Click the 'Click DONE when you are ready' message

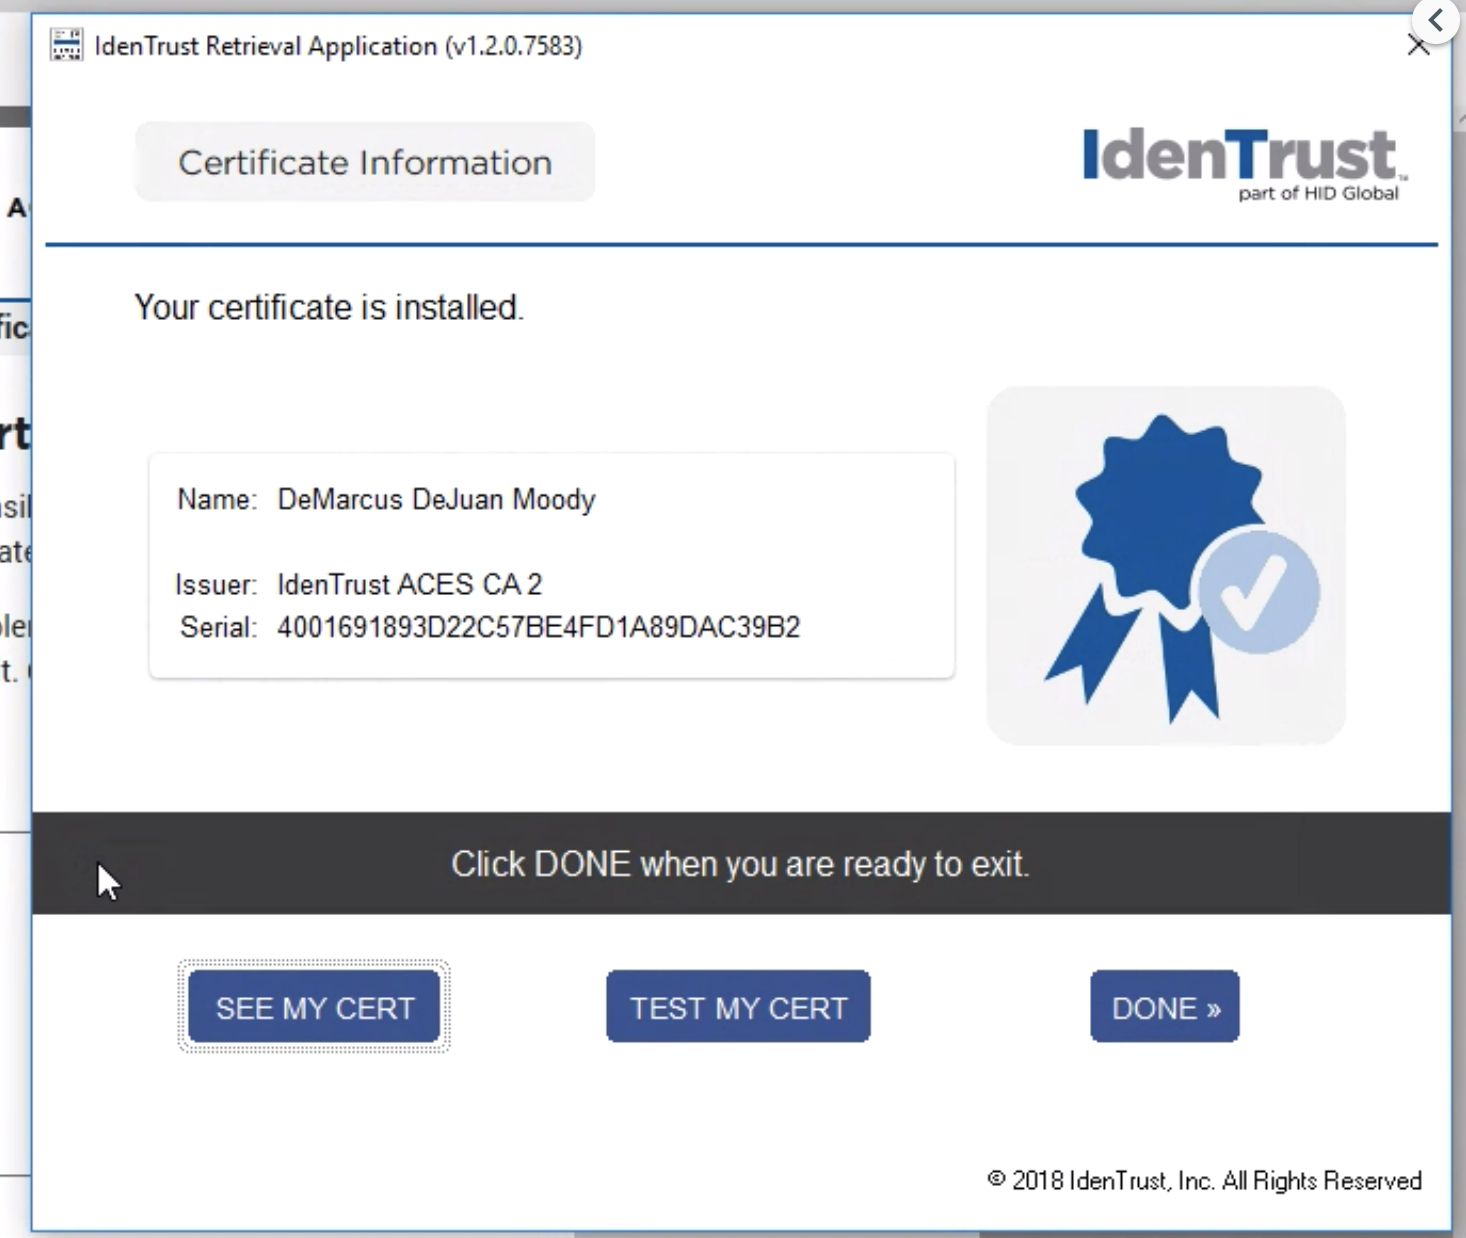point(740,863)
